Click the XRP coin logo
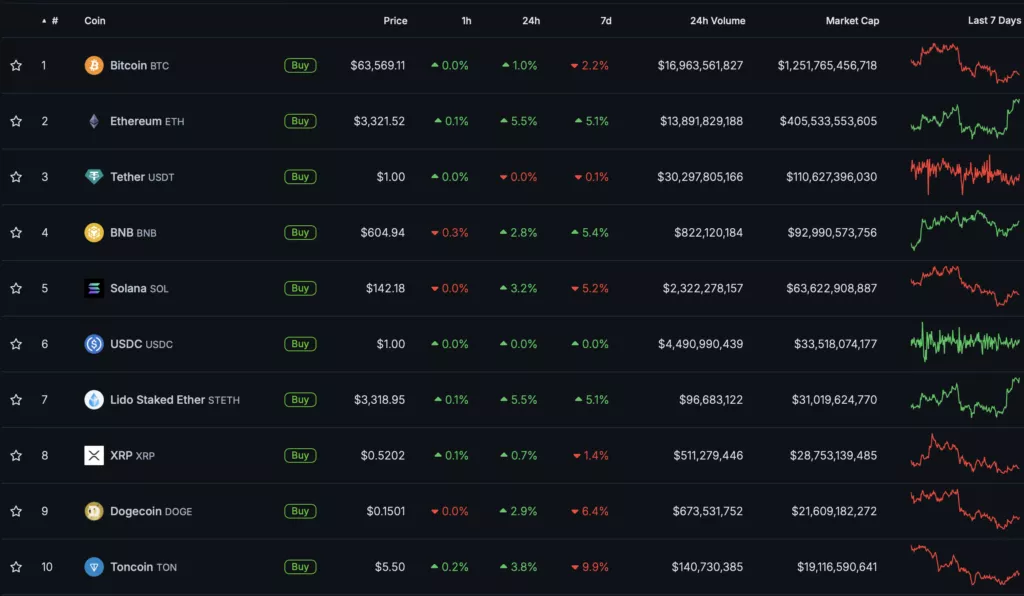The width and height of the screenshot is (1024, 596). pos(94,455)
